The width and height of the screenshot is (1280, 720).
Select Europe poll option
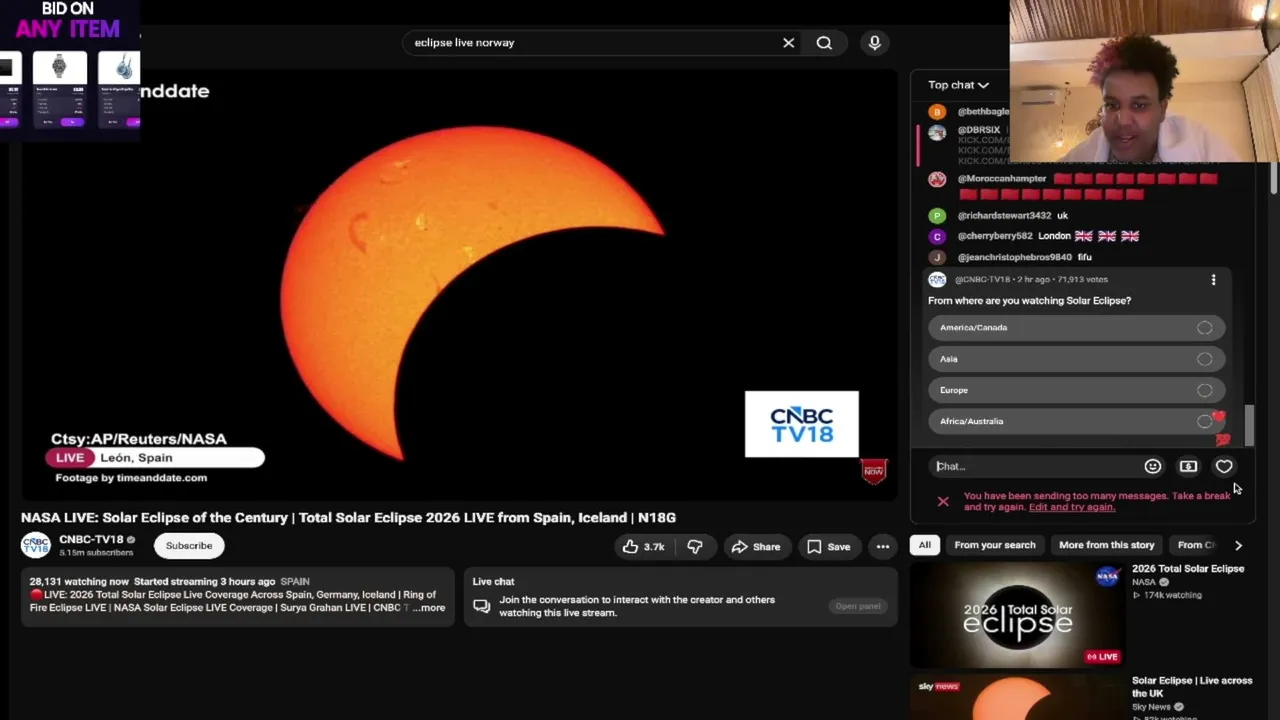(1076, 390)
